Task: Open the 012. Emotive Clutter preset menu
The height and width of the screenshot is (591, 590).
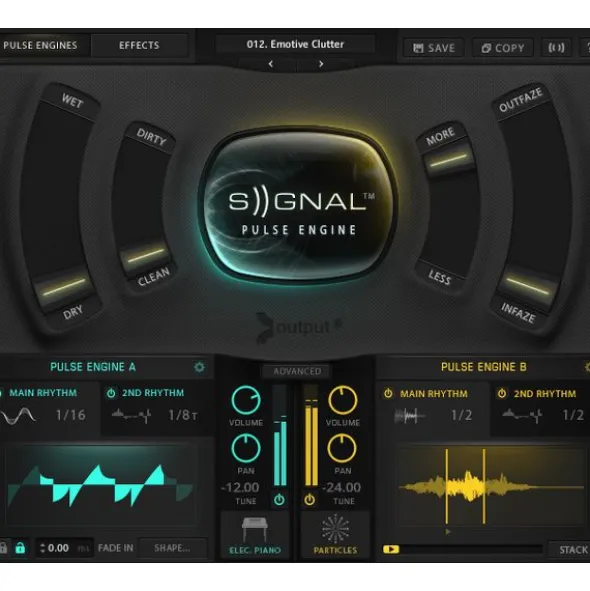Action: click(x=295, y=44)
